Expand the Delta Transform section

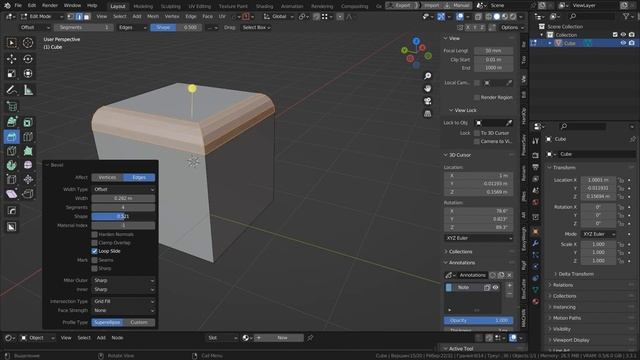[x=576, y=274]
